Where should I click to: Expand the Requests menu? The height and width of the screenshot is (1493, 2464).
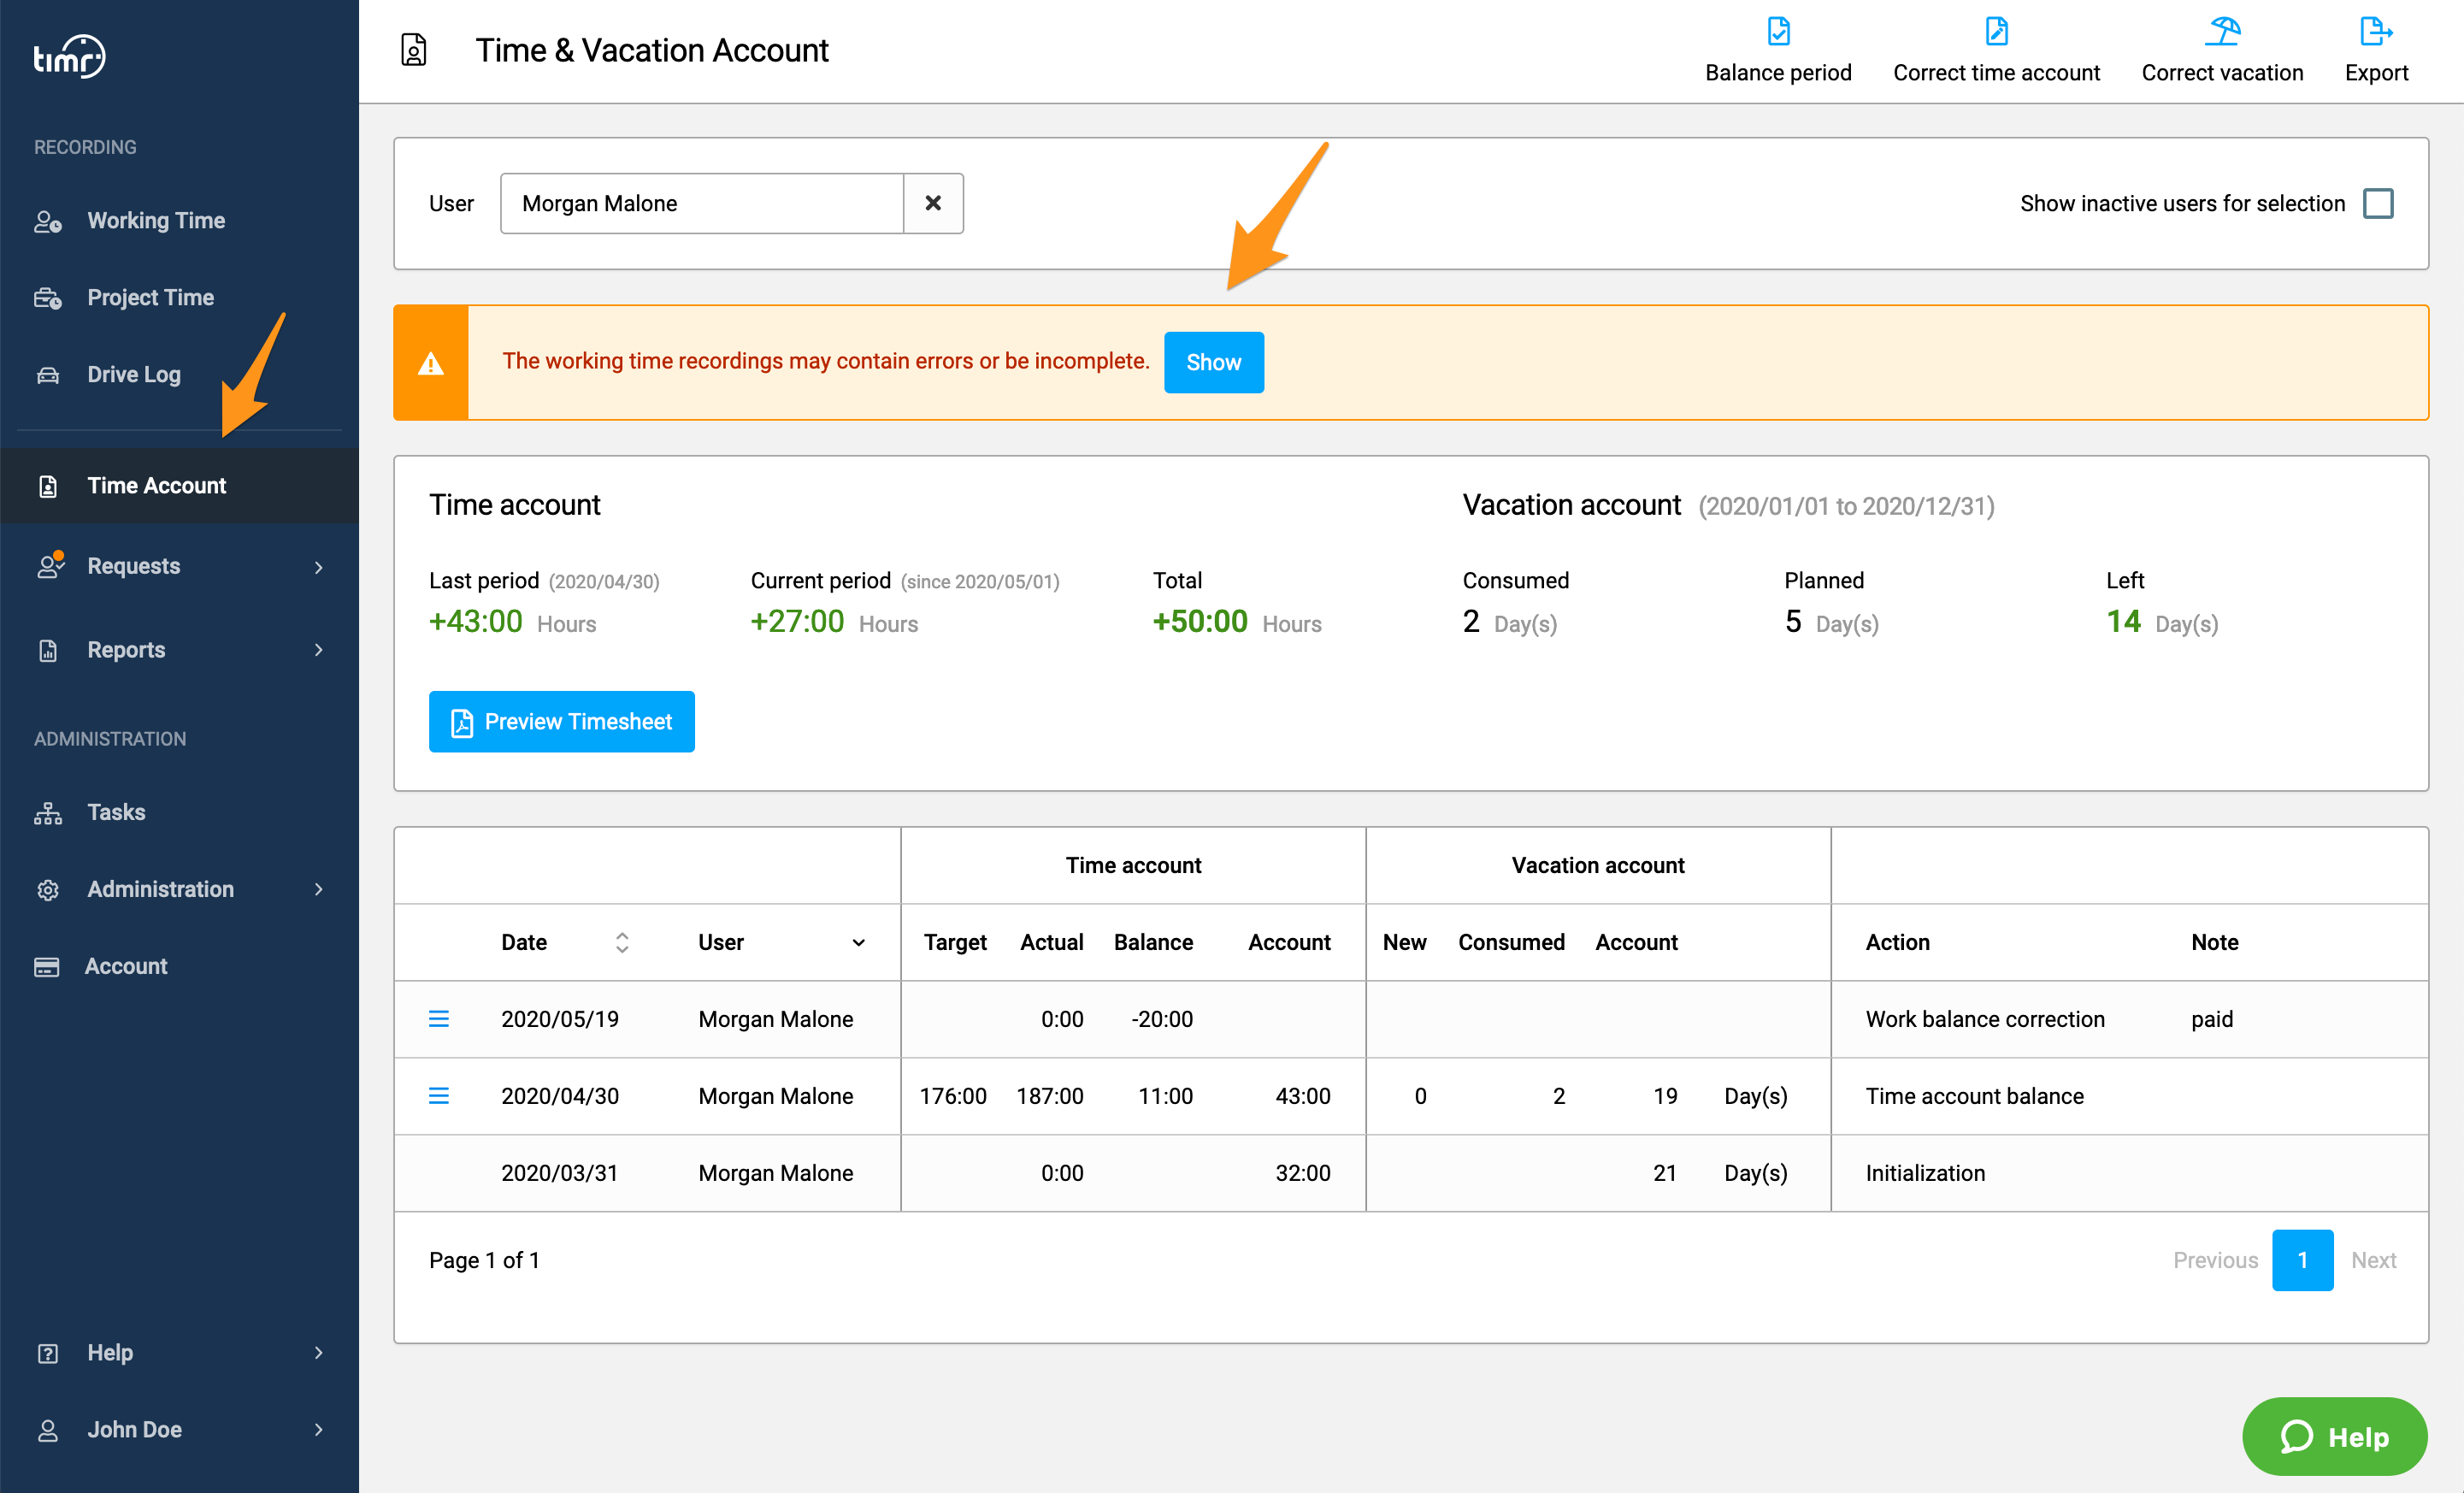click(x=179, y=566)
